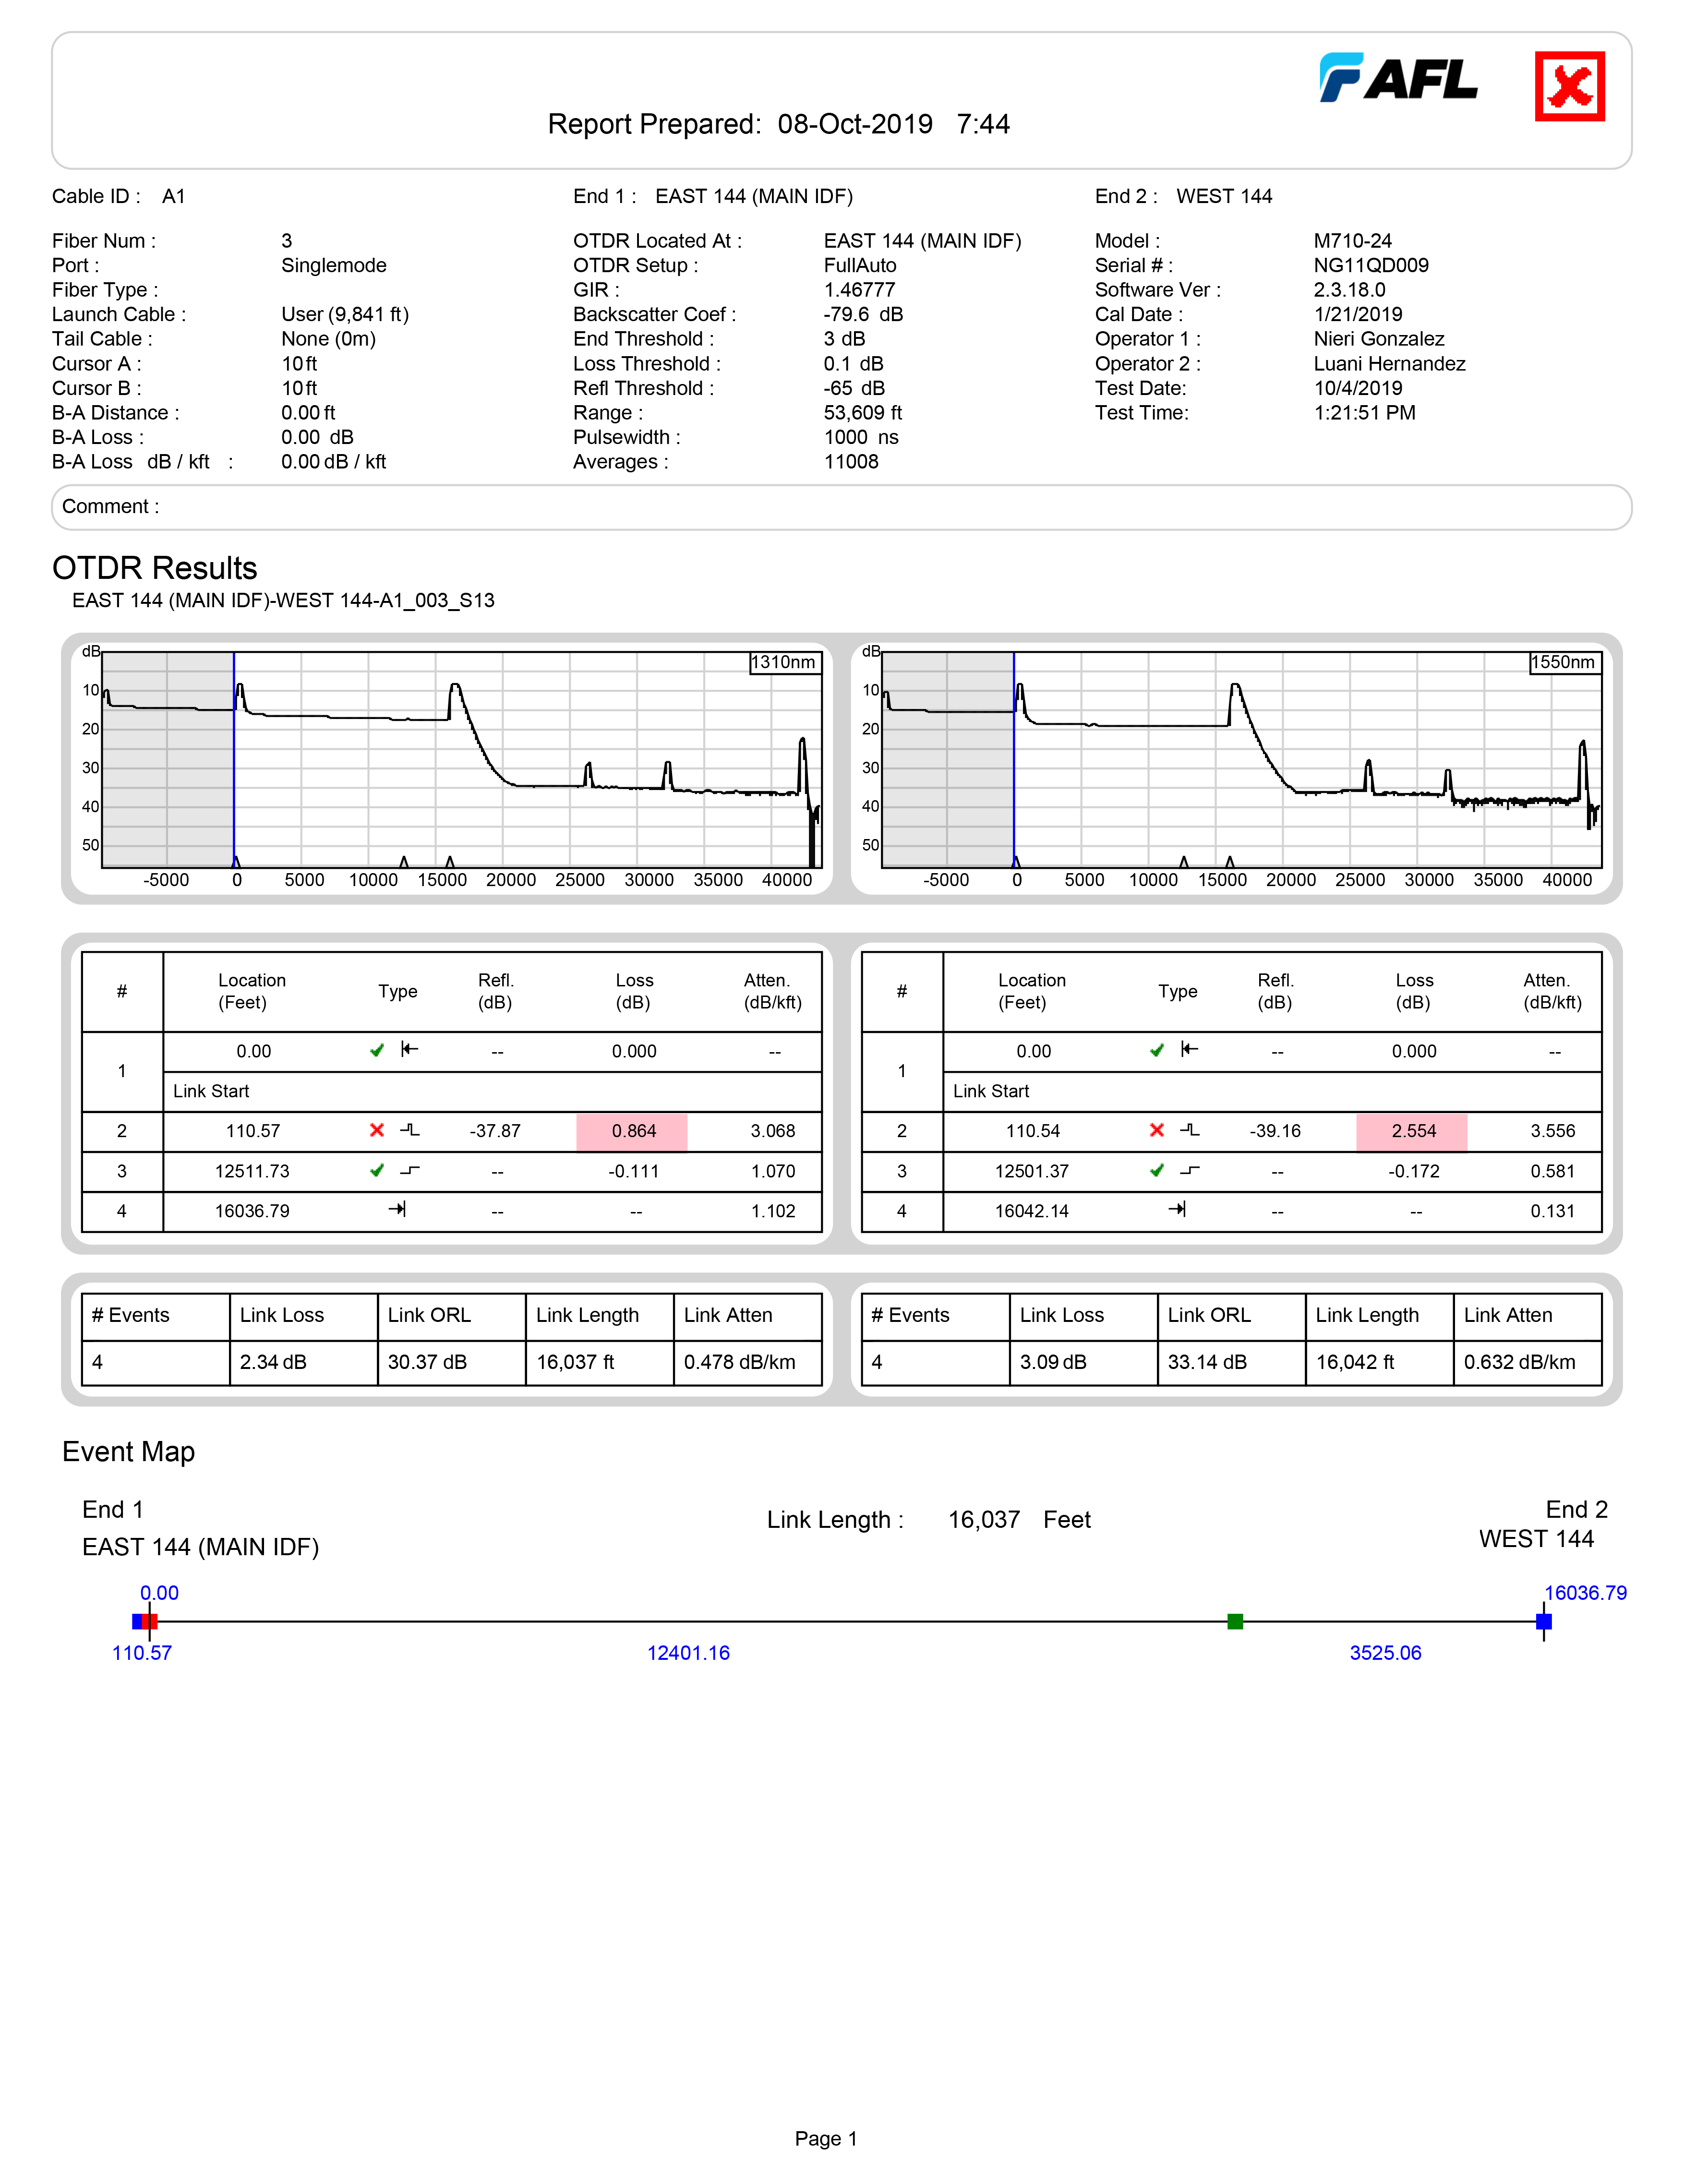Click the 1550nm wavelength label on the trace
This screenshot has height=2184, width=1684.
pos(1564,662)
